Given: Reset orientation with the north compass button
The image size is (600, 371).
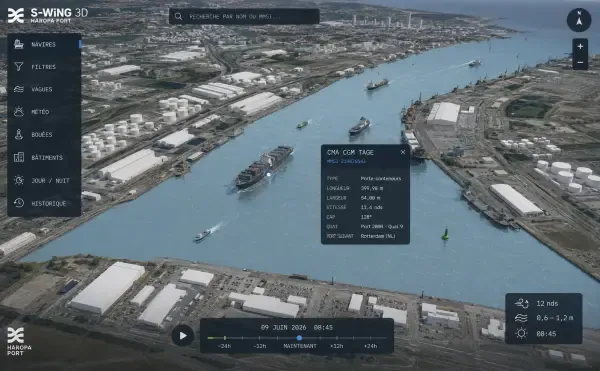Looking at the screenshot, I should pos(579,20).
